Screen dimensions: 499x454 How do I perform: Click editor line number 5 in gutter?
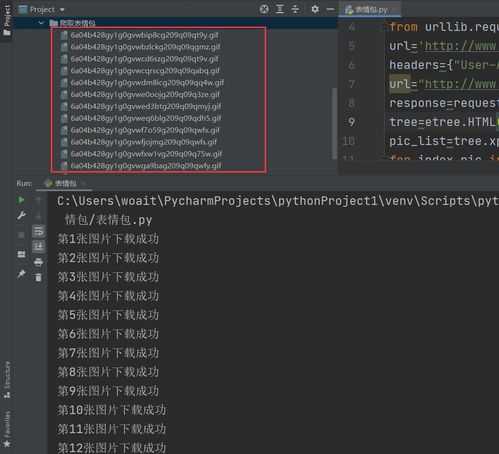351,46
